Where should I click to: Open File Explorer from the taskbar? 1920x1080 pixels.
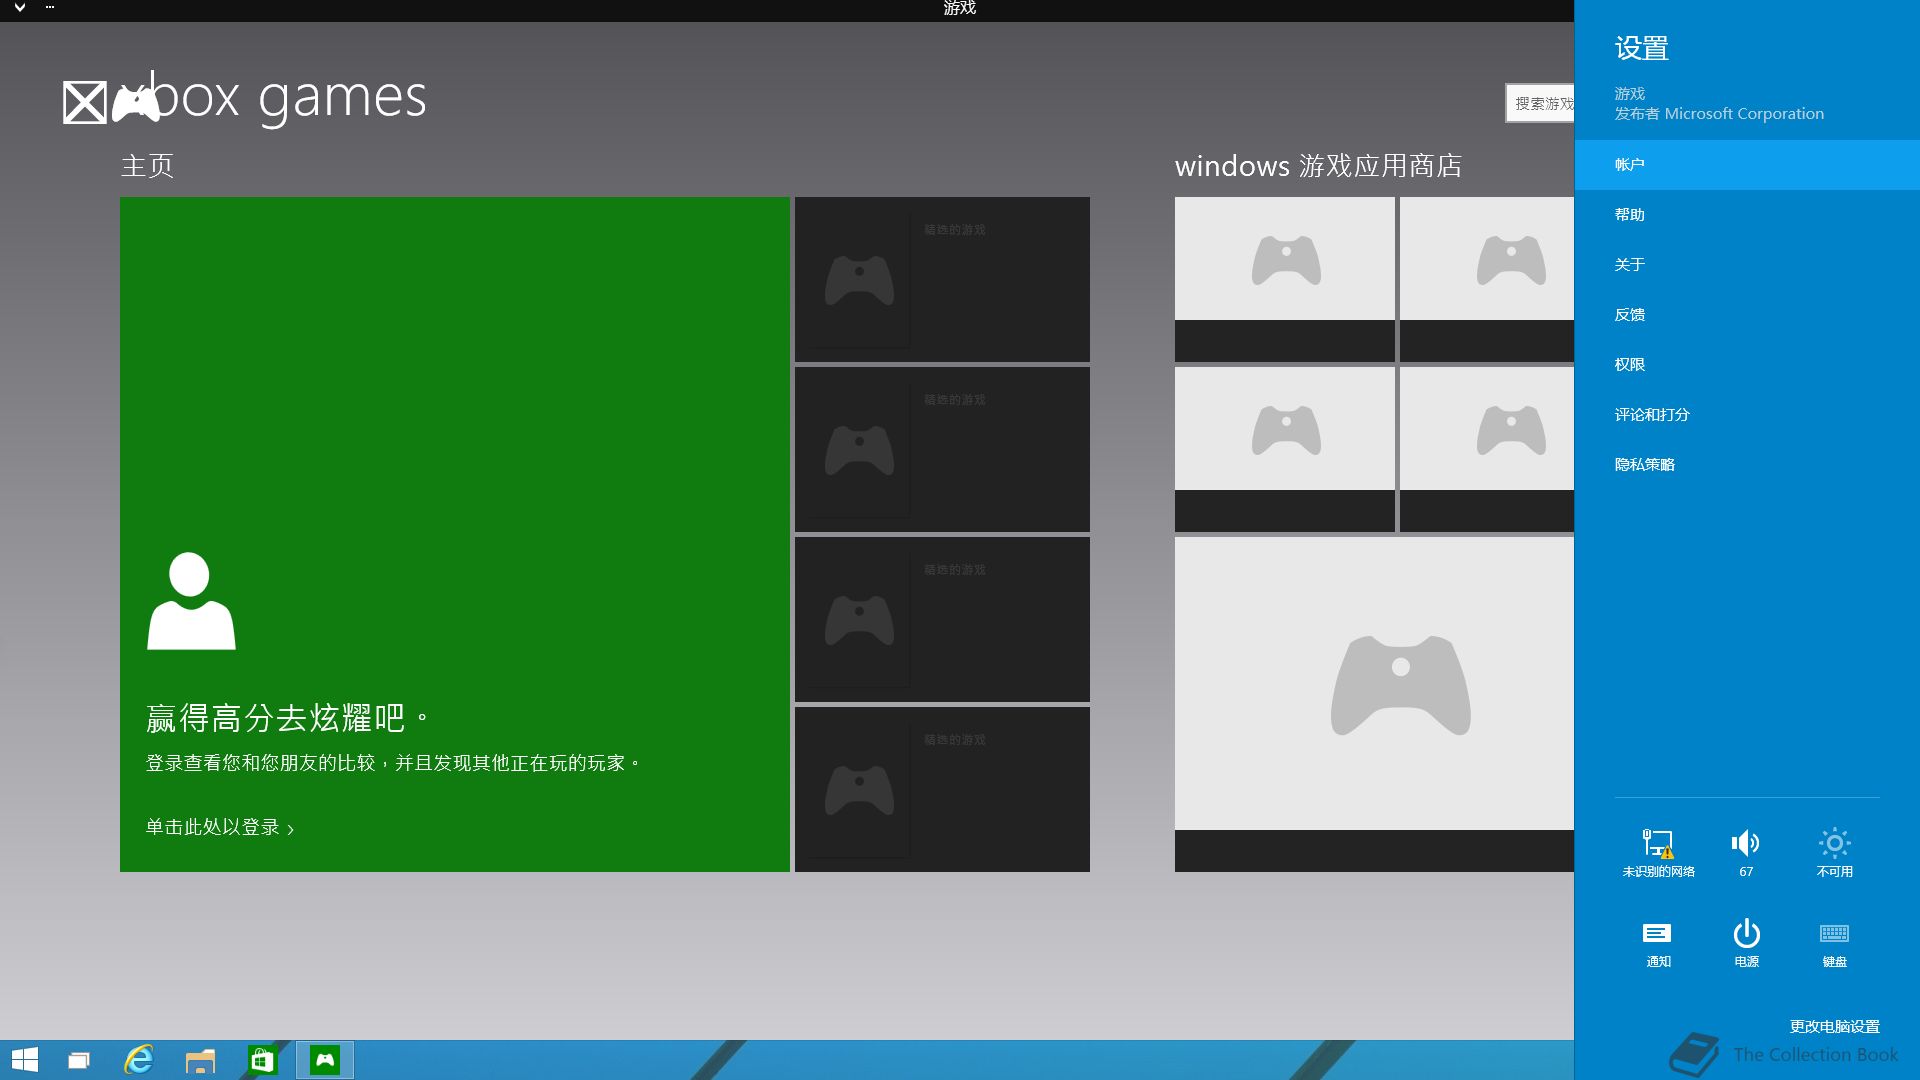click(200, 1060)
